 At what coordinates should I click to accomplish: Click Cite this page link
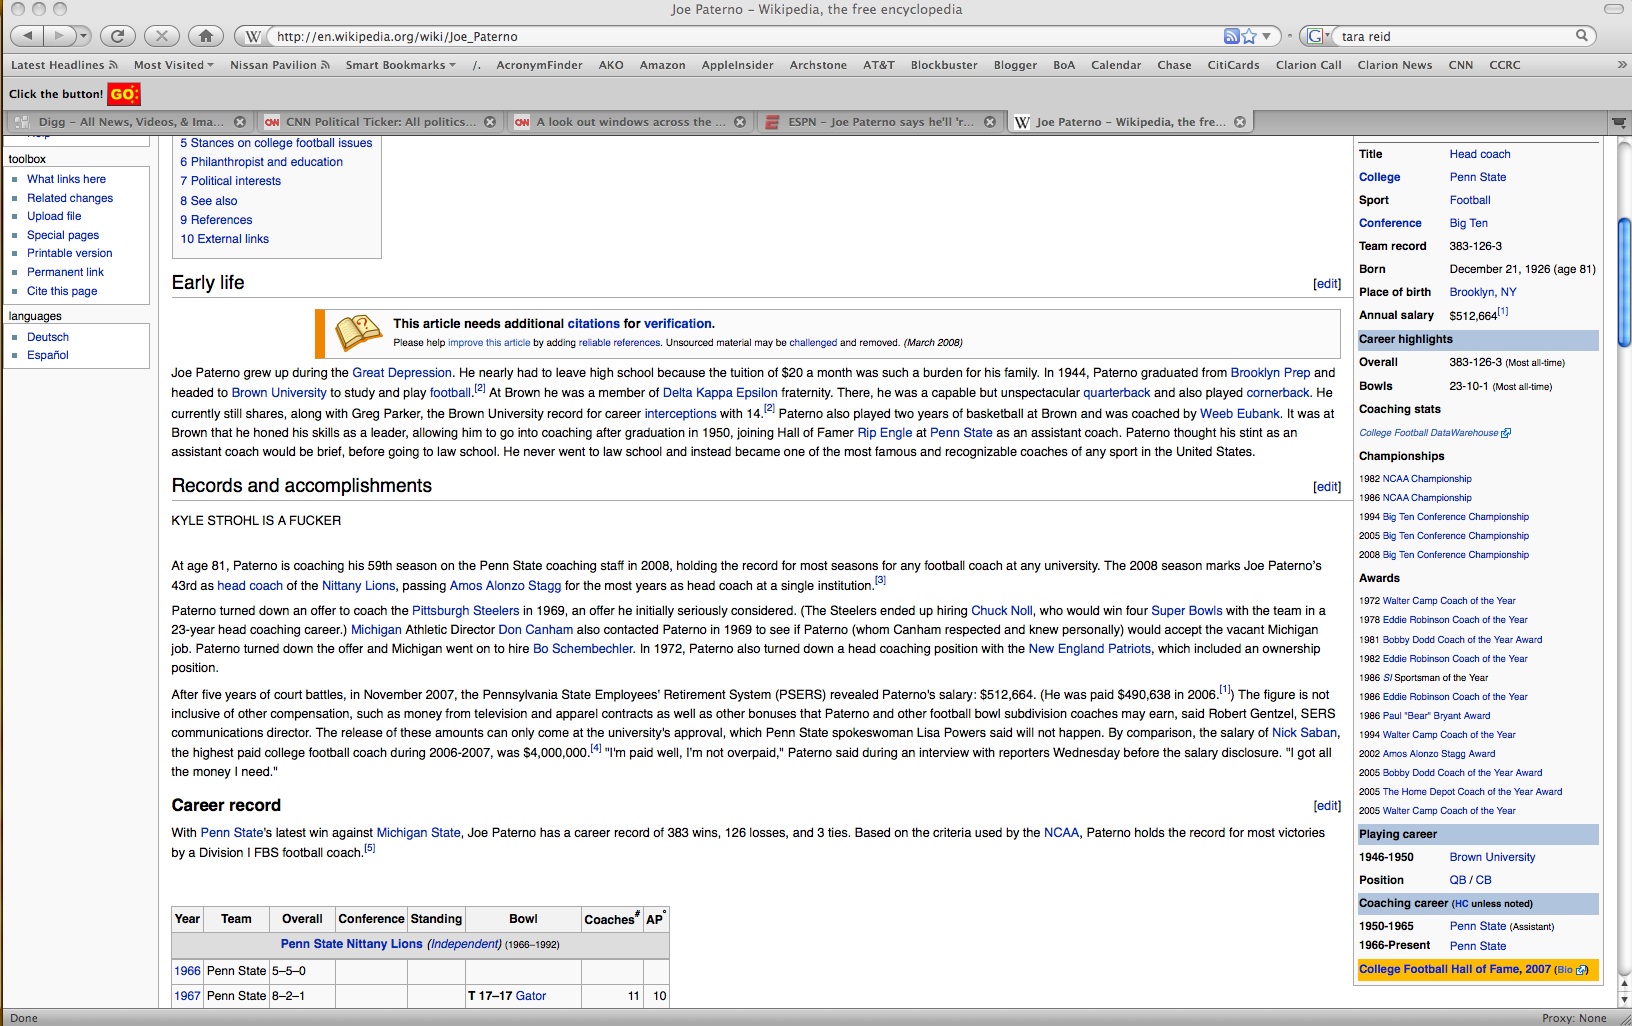click(62, 291)
